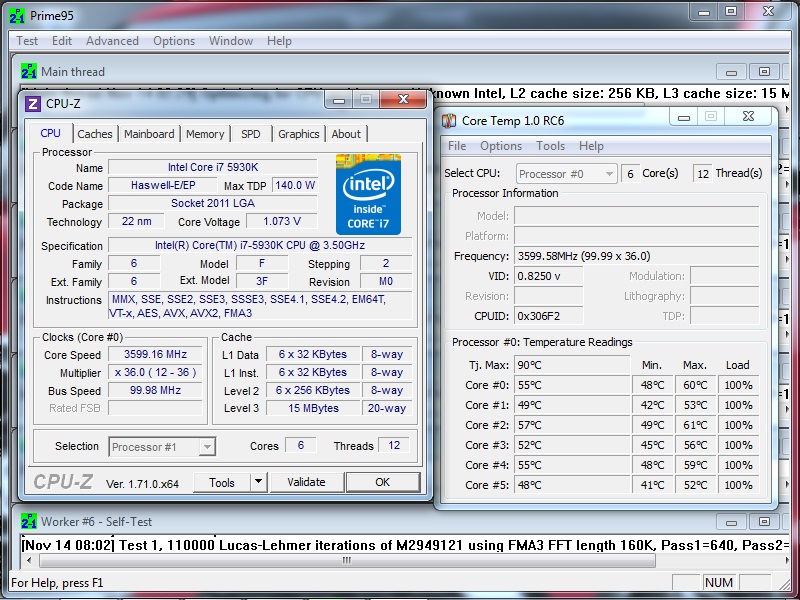800x600 pixels.
Task: Click the Prime95 title bar icon
Action: coord(17,15)
